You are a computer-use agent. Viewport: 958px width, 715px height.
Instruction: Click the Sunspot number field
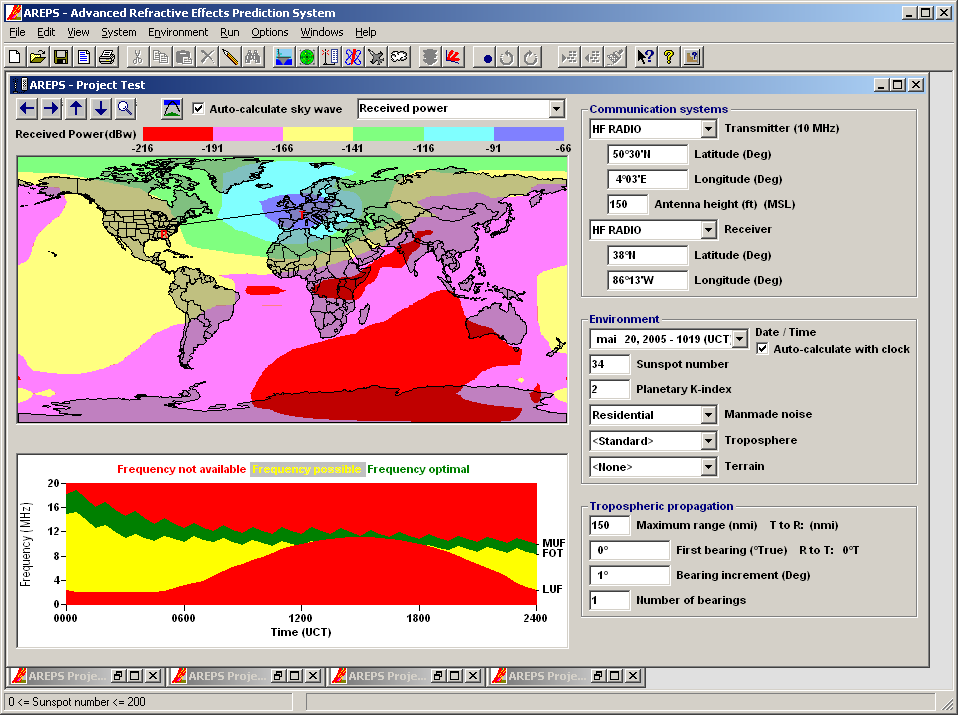[609, 364]
